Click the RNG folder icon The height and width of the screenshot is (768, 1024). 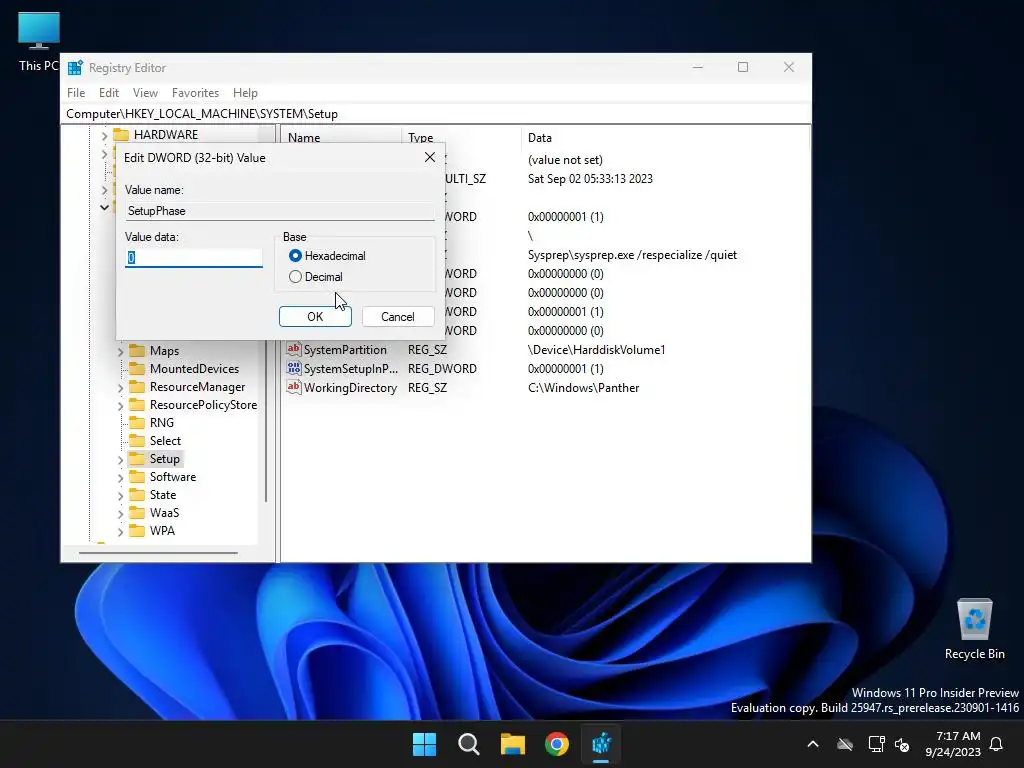pyautogui.click(x=137, y=423)
